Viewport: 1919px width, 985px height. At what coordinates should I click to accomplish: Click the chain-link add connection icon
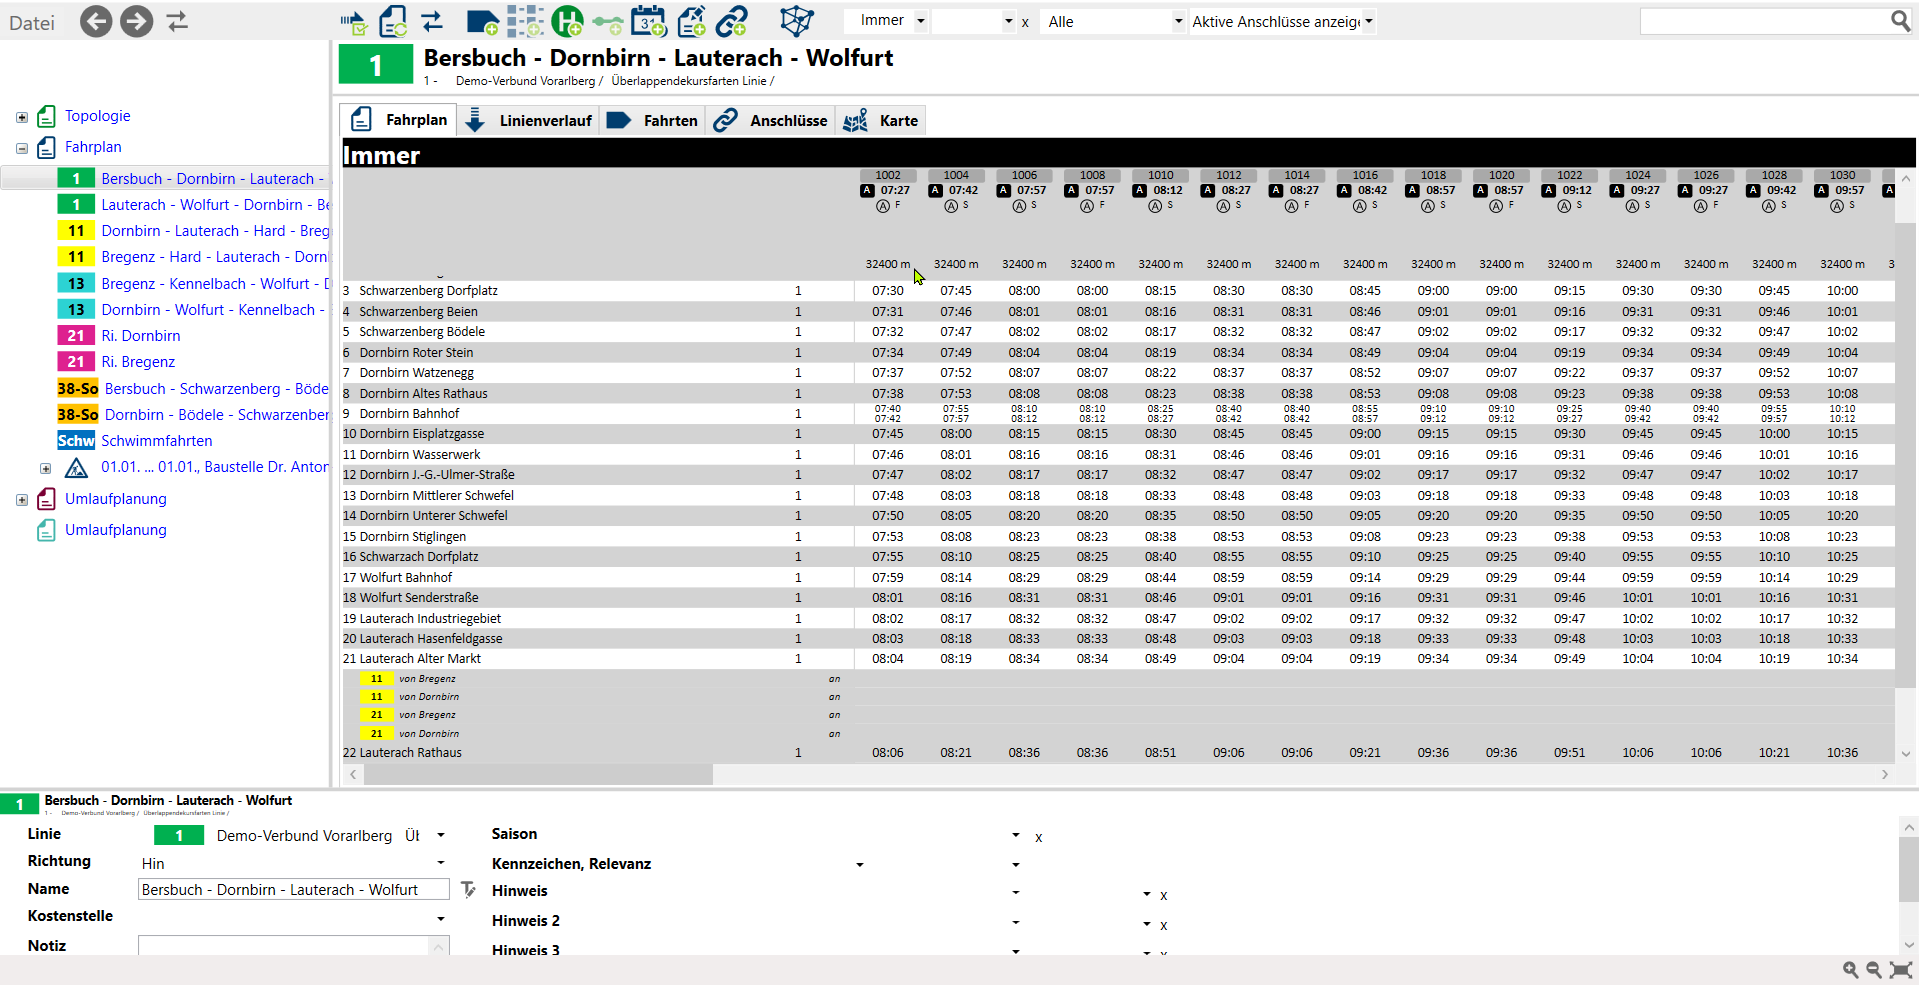(732, 21)
